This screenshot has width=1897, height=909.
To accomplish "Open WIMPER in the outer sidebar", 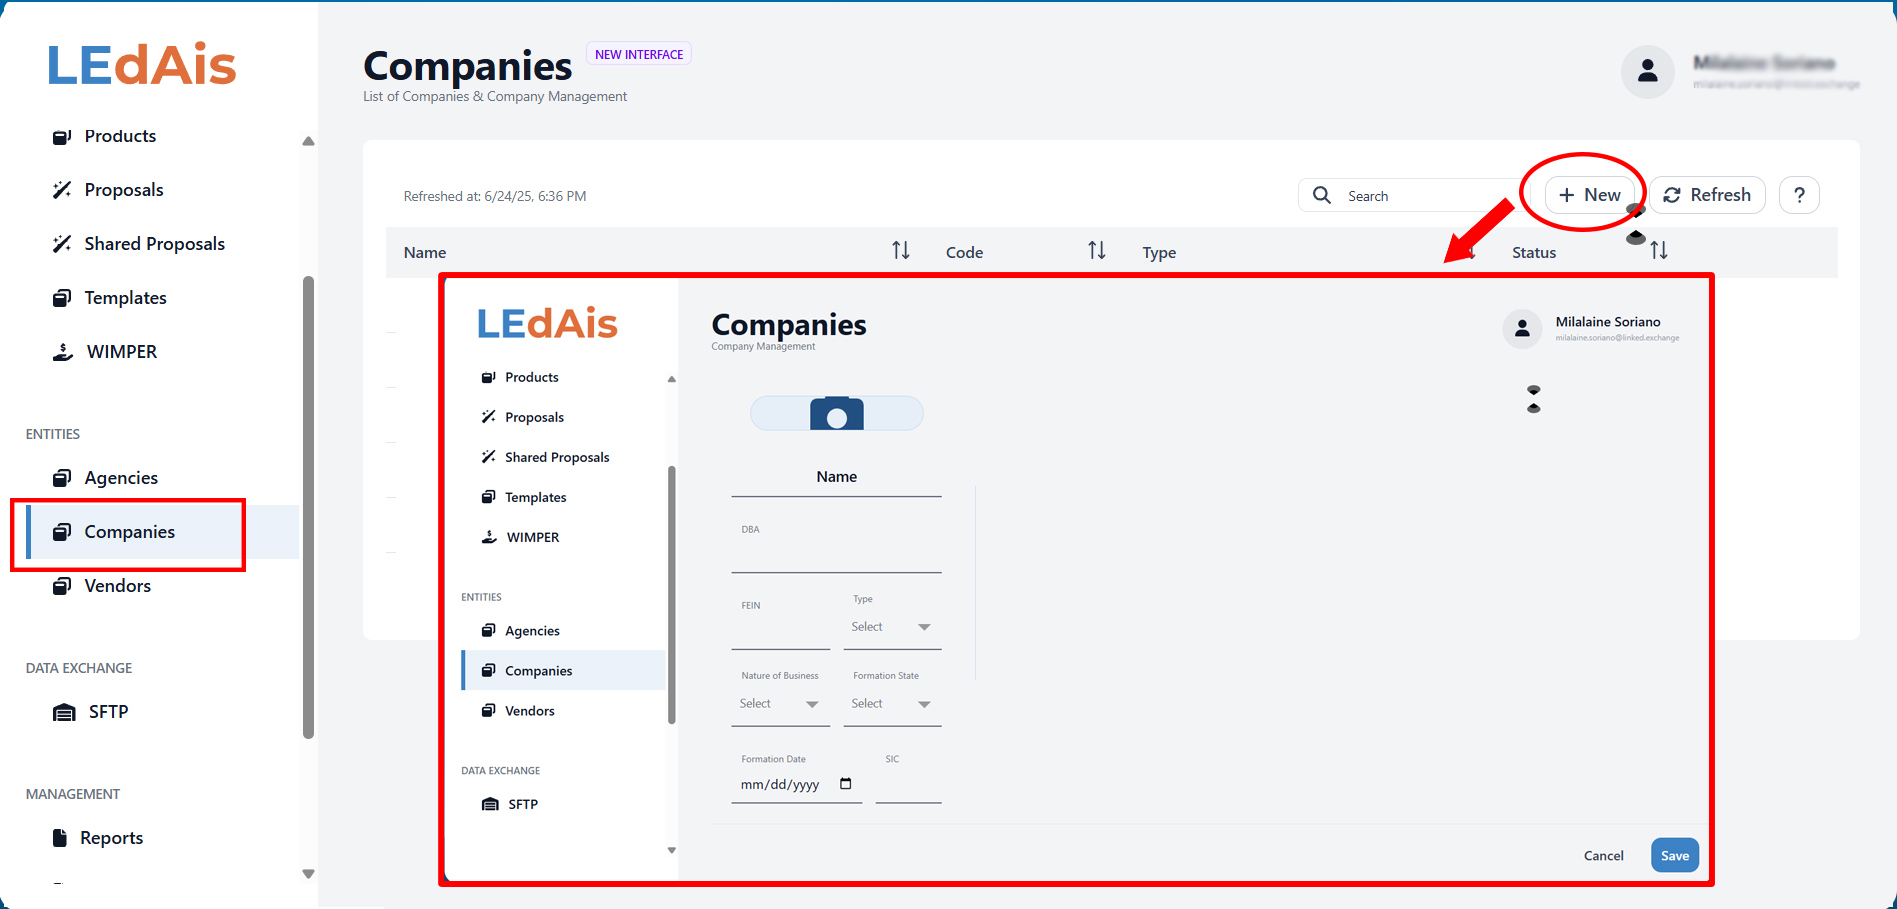I will (121, 352).
